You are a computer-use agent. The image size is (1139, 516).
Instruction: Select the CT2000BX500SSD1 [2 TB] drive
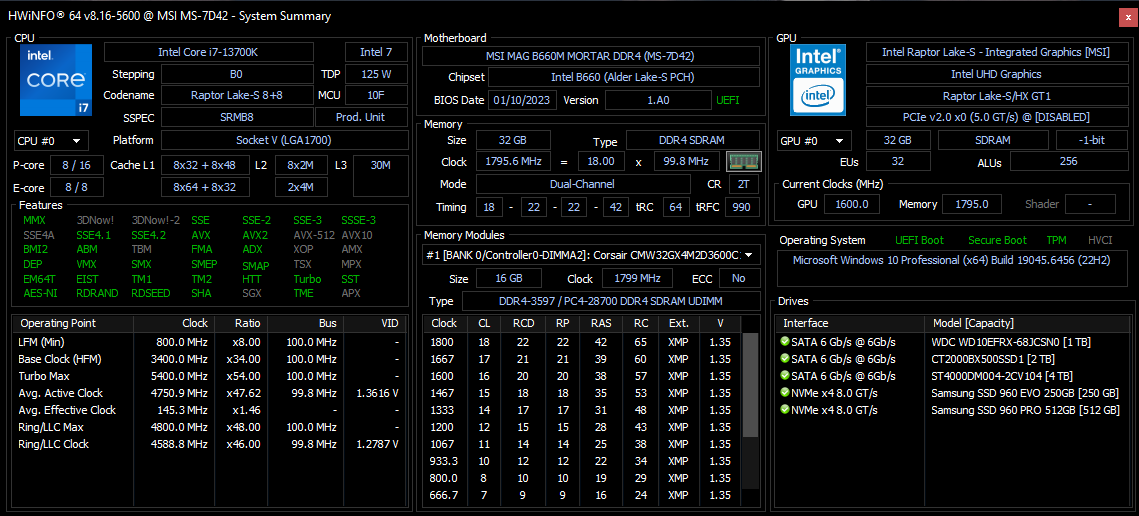[x=951, y=359]
